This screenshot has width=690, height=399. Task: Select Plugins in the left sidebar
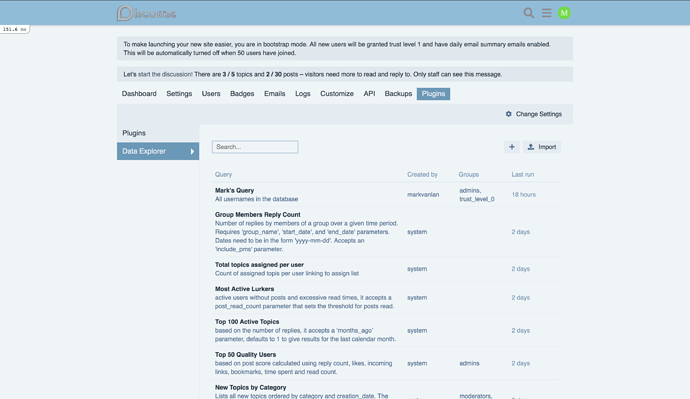[x=134, y=133]
